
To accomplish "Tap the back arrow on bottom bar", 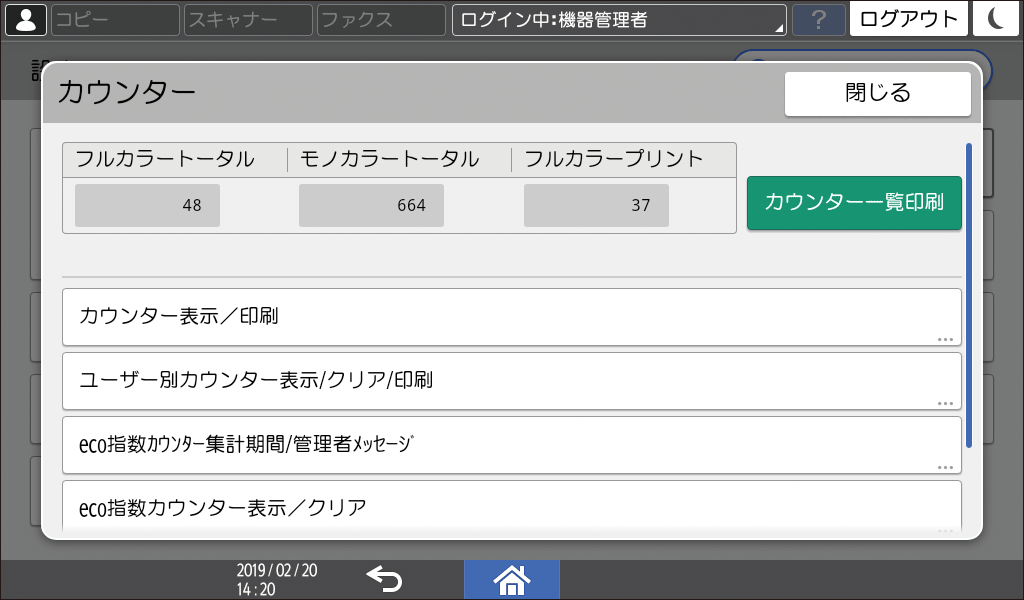I will [385, 578].
